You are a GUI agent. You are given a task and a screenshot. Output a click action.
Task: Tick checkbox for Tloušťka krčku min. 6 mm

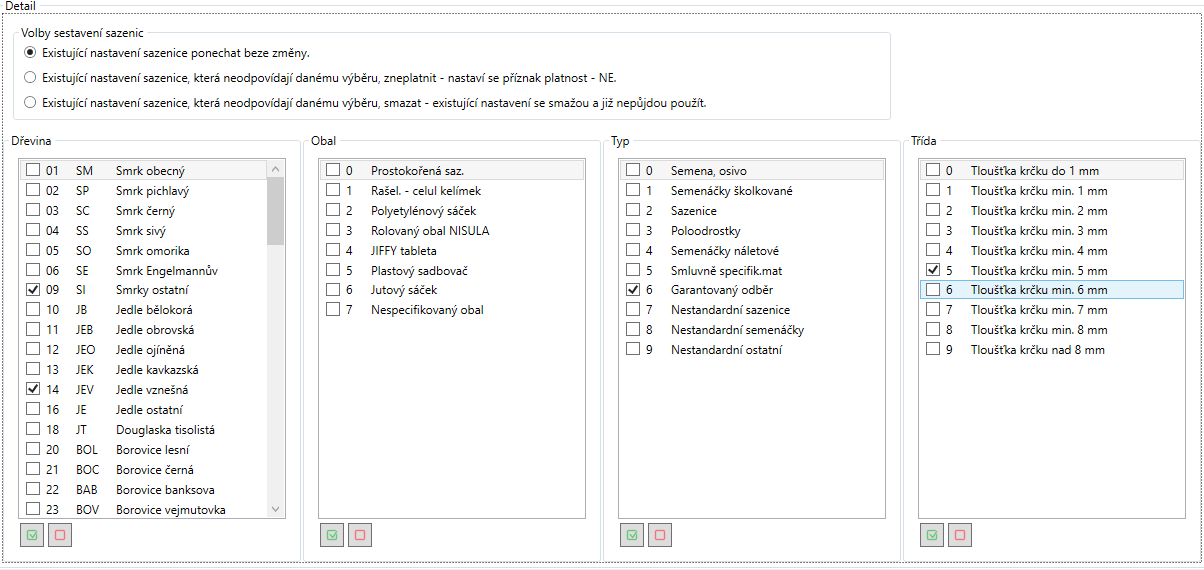pos(933,290)
